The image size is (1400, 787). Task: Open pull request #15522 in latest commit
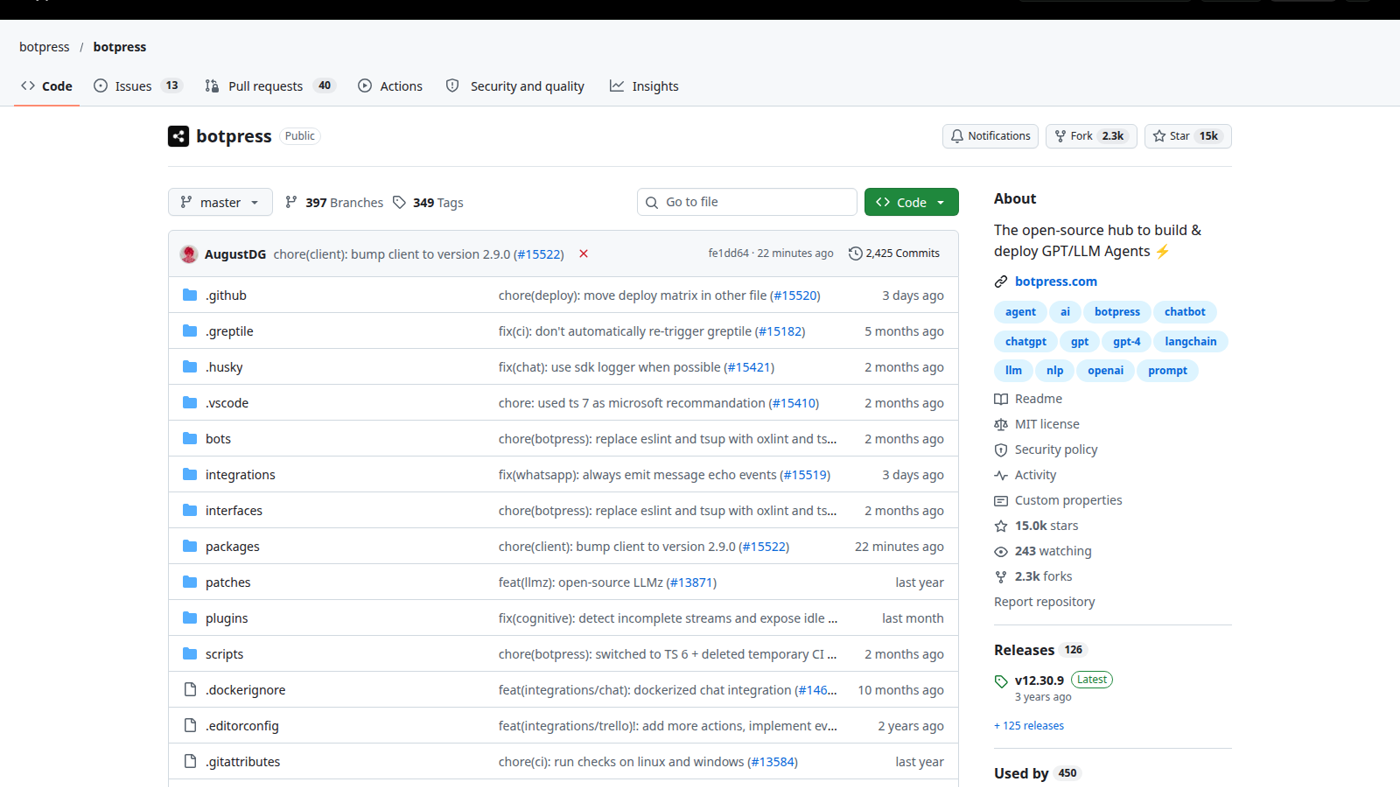[x=539, y=254]
